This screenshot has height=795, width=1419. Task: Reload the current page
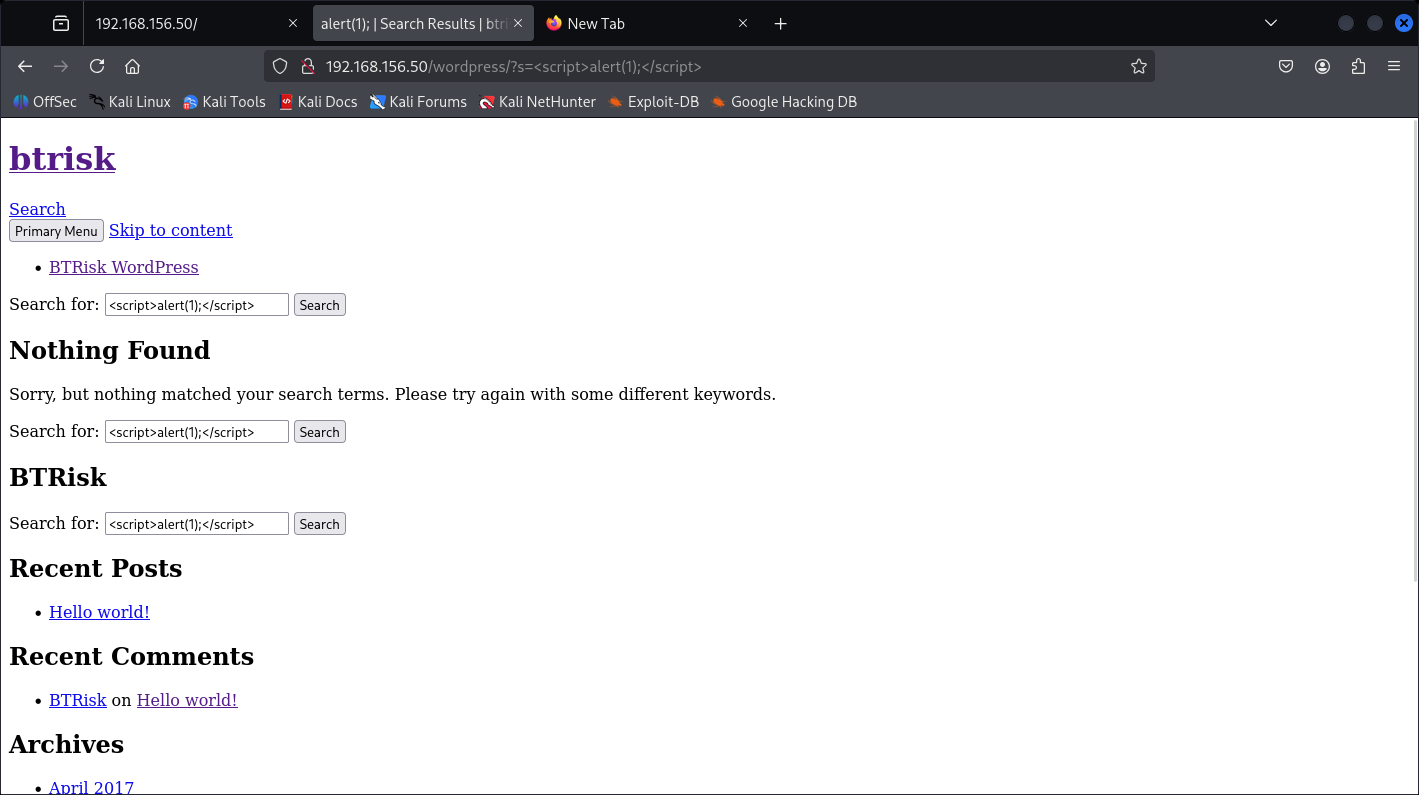pyautogui.click(x=97, y=66)
